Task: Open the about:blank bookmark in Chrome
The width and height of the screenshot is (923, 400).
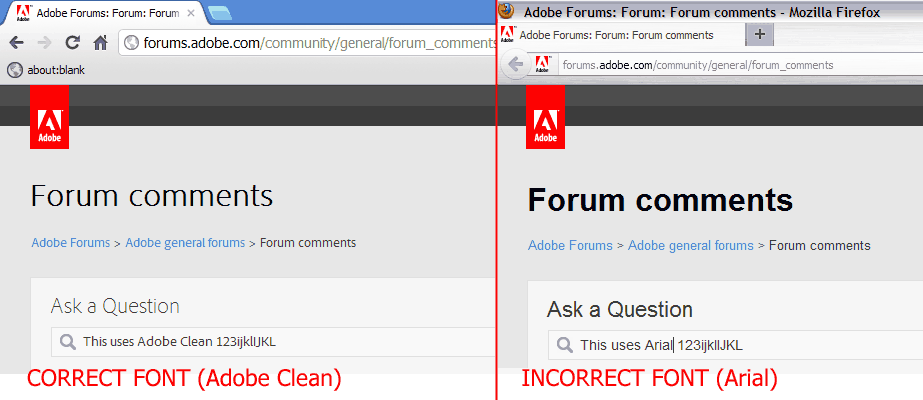Action: [x=46, y=70]
